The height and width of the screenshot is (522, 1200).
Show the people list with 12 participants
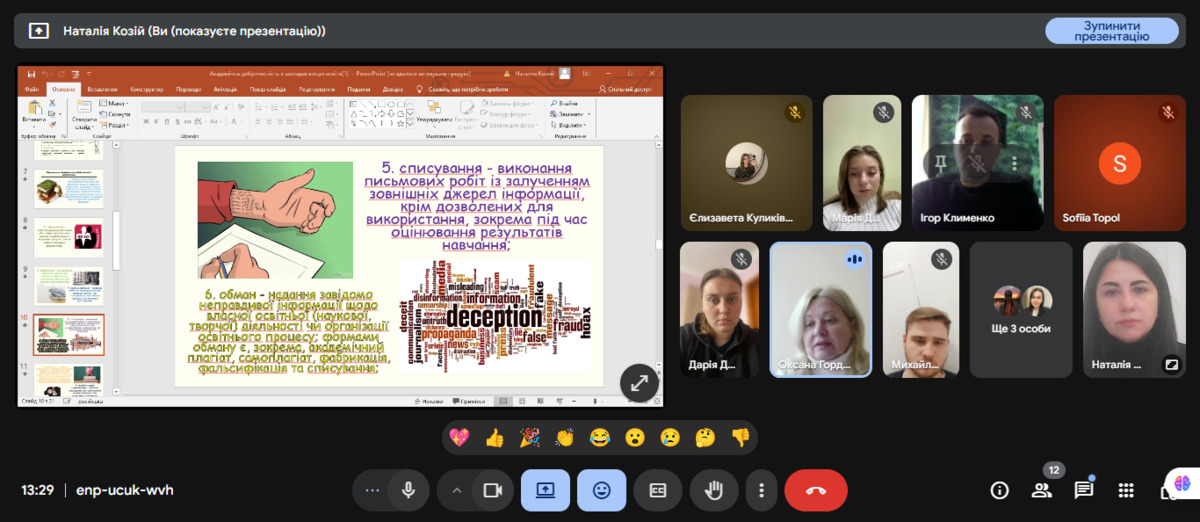point(1042,490)
